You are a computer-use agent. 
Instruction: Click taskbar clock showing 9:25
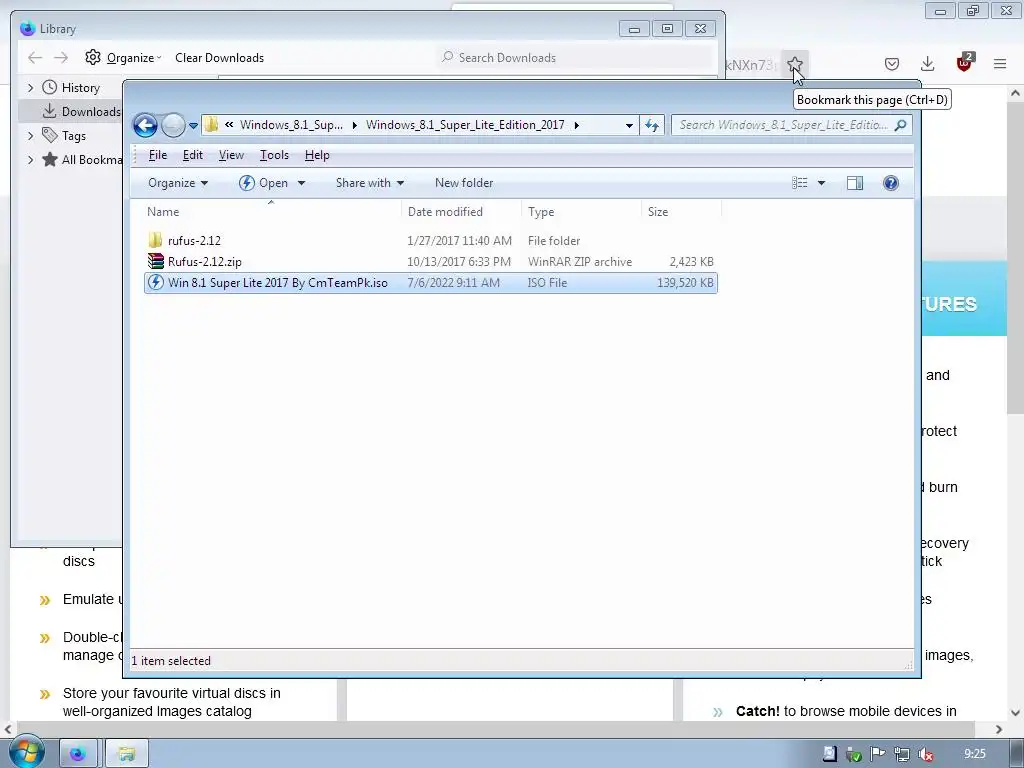click(974, 754)
